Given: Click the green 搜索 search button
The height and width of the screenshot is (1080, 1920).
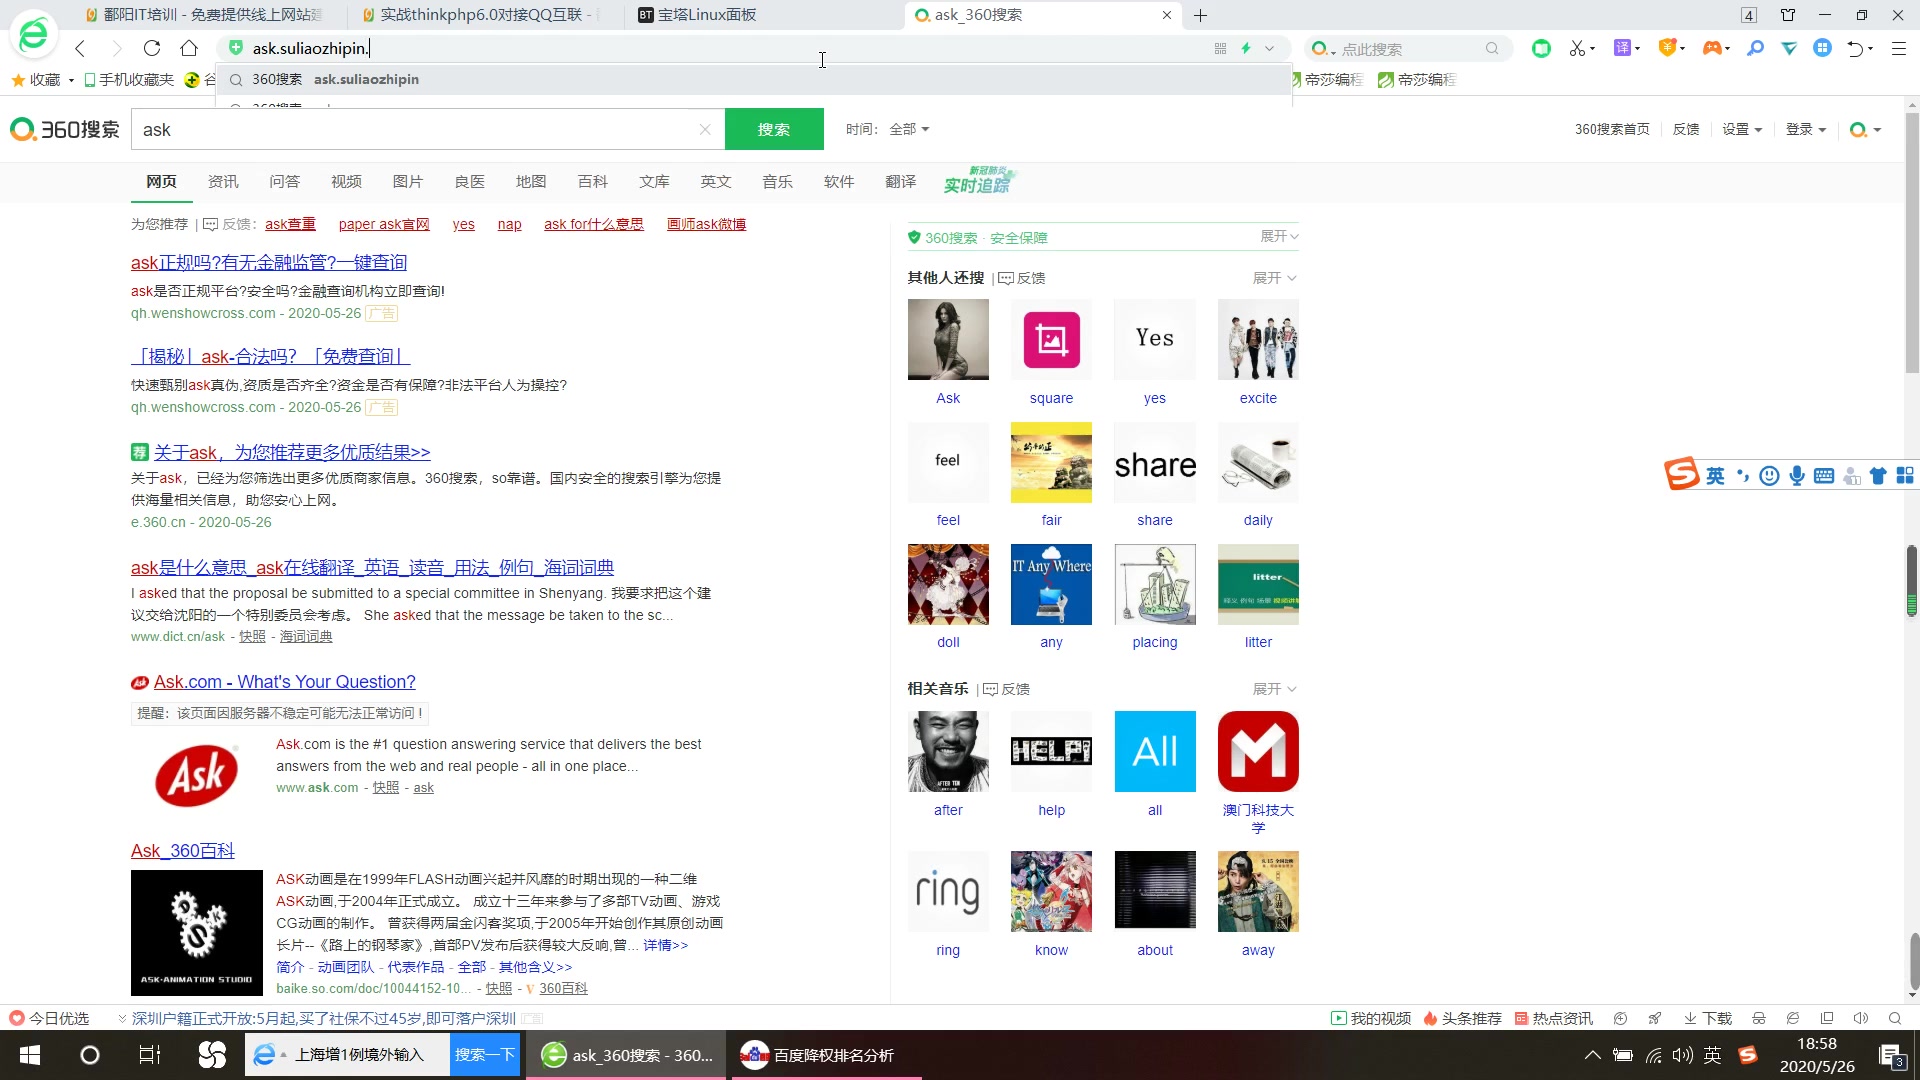Looking at the screenshot, I should [774, 129].
